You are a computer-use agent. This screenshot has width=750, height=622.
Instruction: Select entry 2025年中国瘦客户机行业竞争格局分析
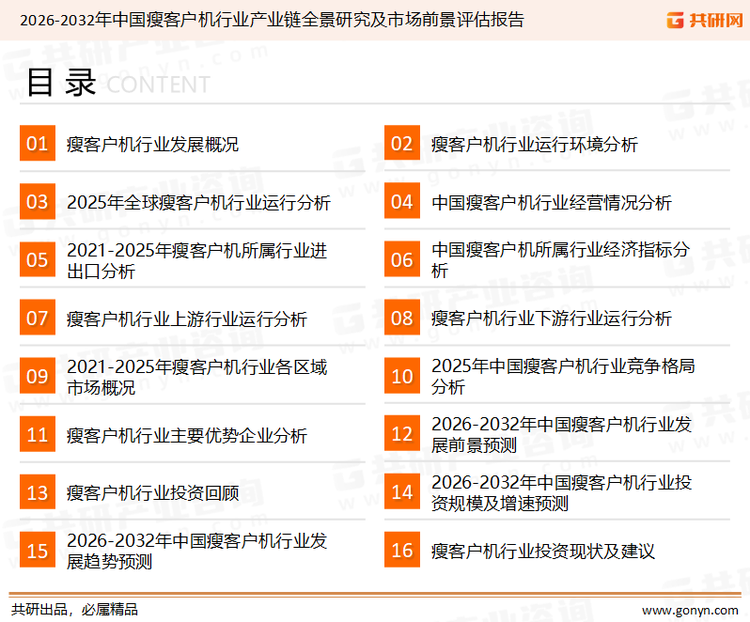tap(563, 376)
